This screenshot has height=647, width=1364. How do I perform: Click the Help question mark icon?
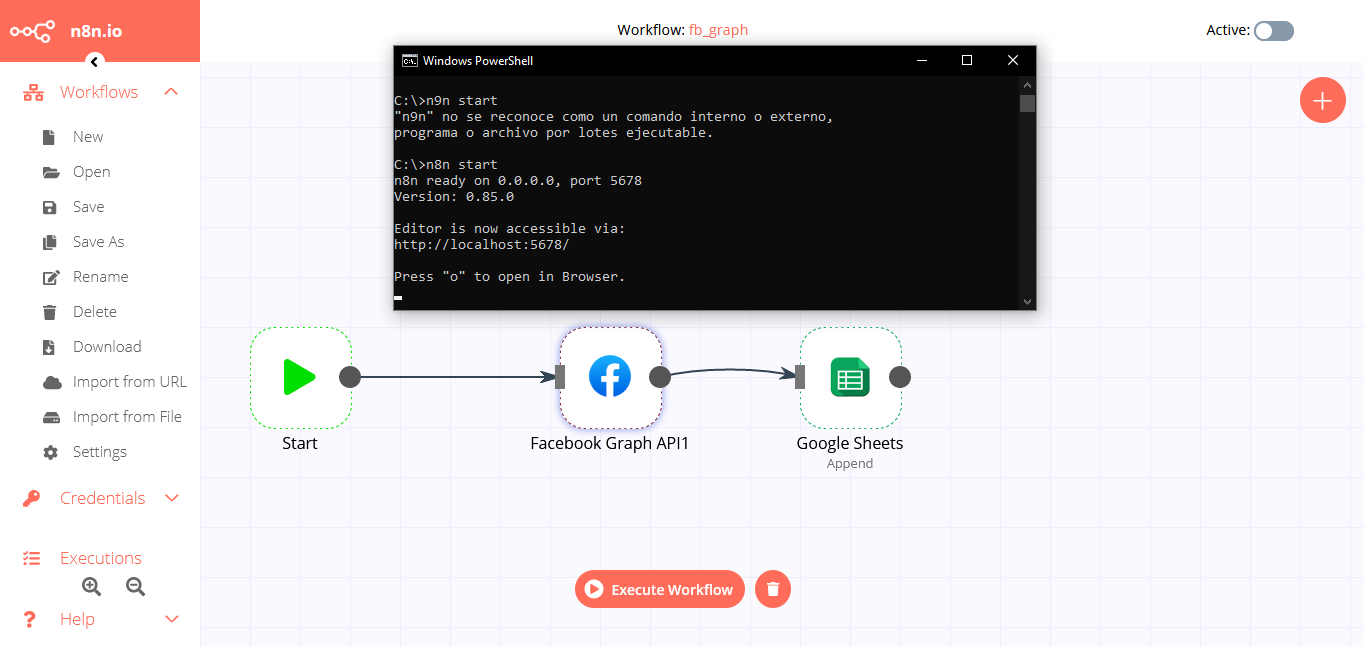(x=30, y=619)
